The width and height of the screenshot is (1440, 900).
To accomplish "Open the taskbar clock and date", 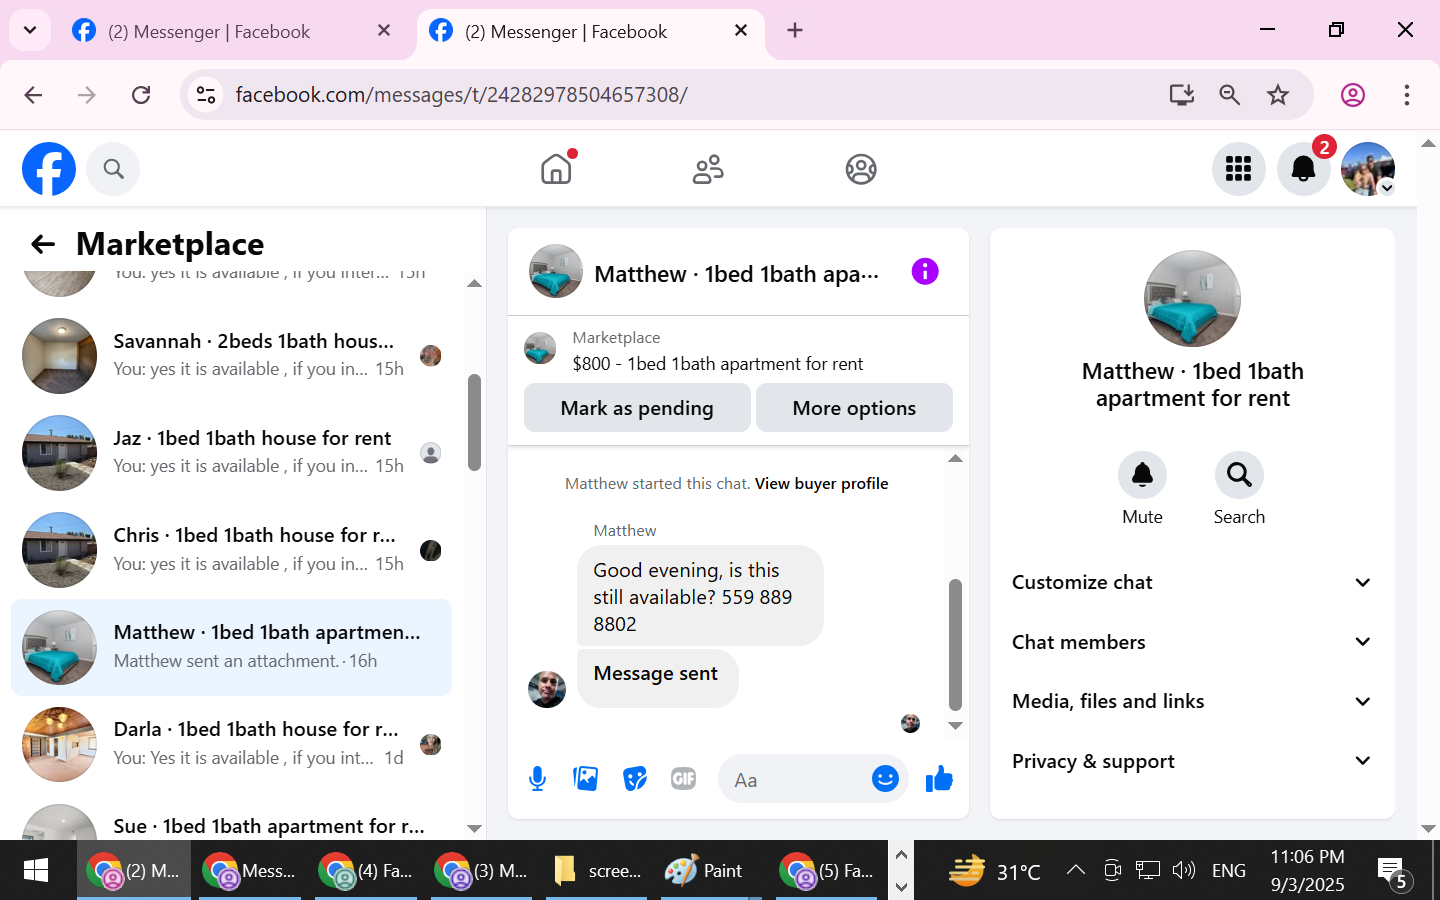I will 1307,870.
